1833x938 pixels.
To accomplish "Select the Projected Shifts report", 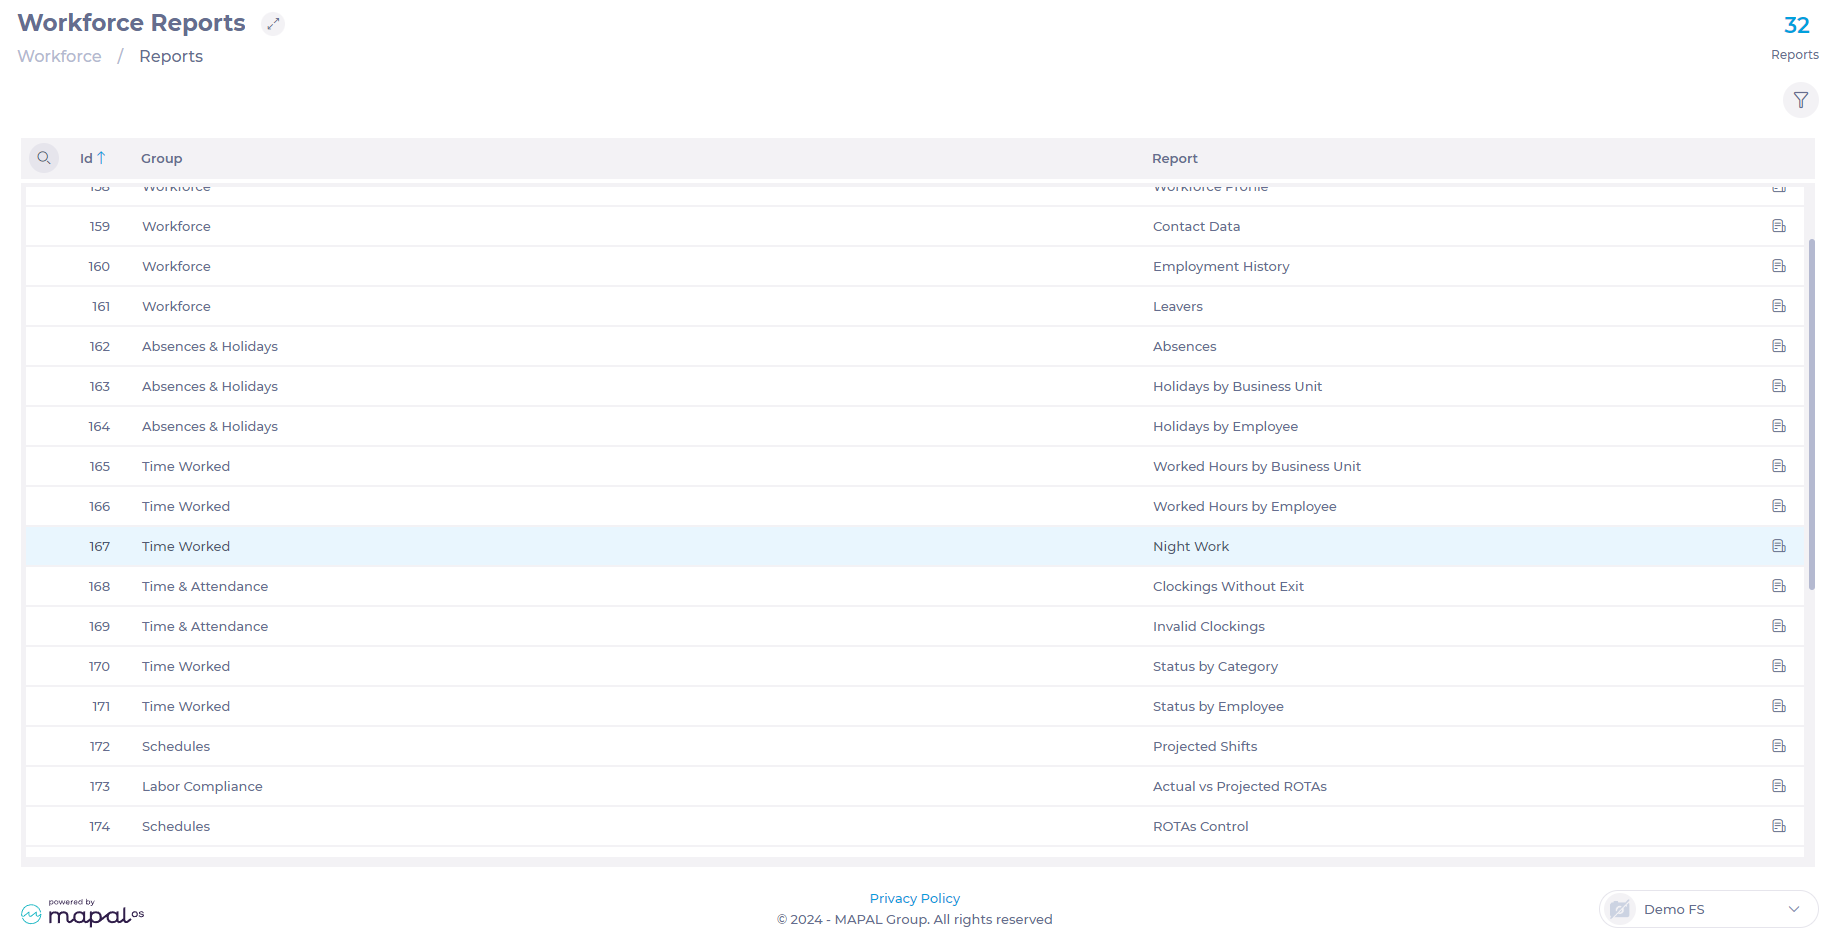I will point(1205,746).
